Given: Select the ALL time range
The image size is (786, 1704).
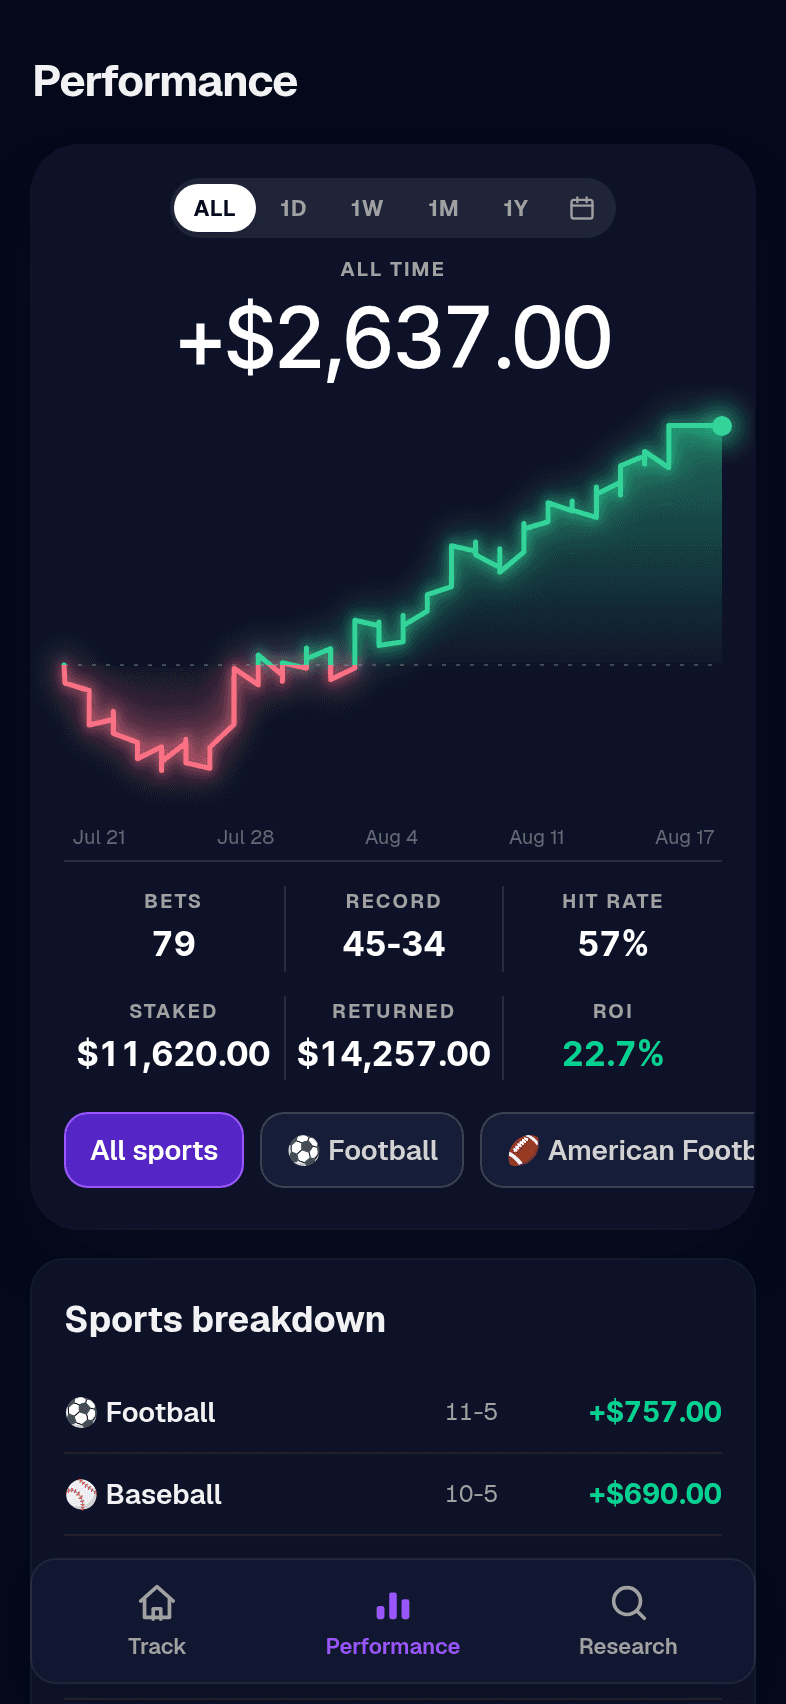Looking at the screenshot, I should (215, 208).
